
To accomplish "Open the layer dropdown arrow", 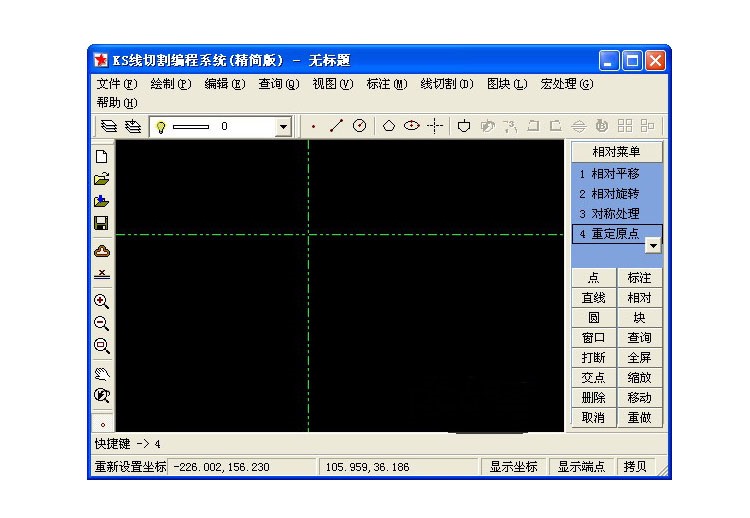I will coord(282,127).
